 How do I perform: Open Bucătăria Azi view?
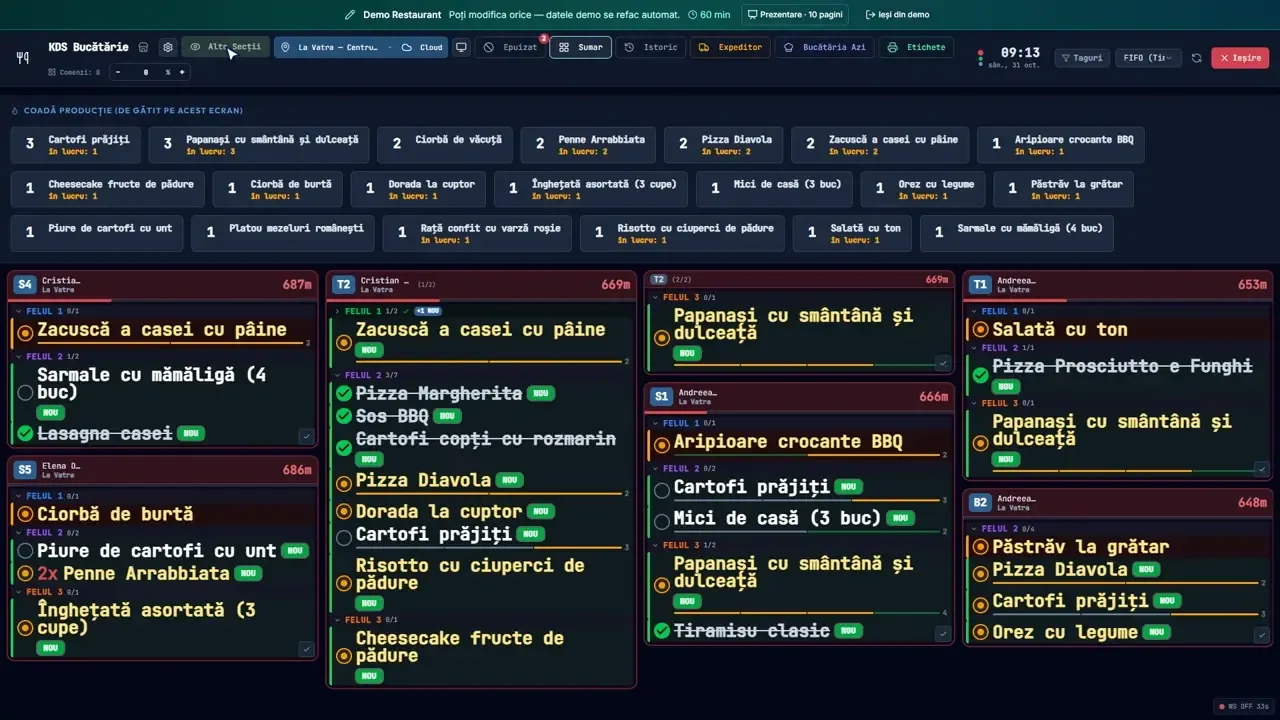(825, 47)
